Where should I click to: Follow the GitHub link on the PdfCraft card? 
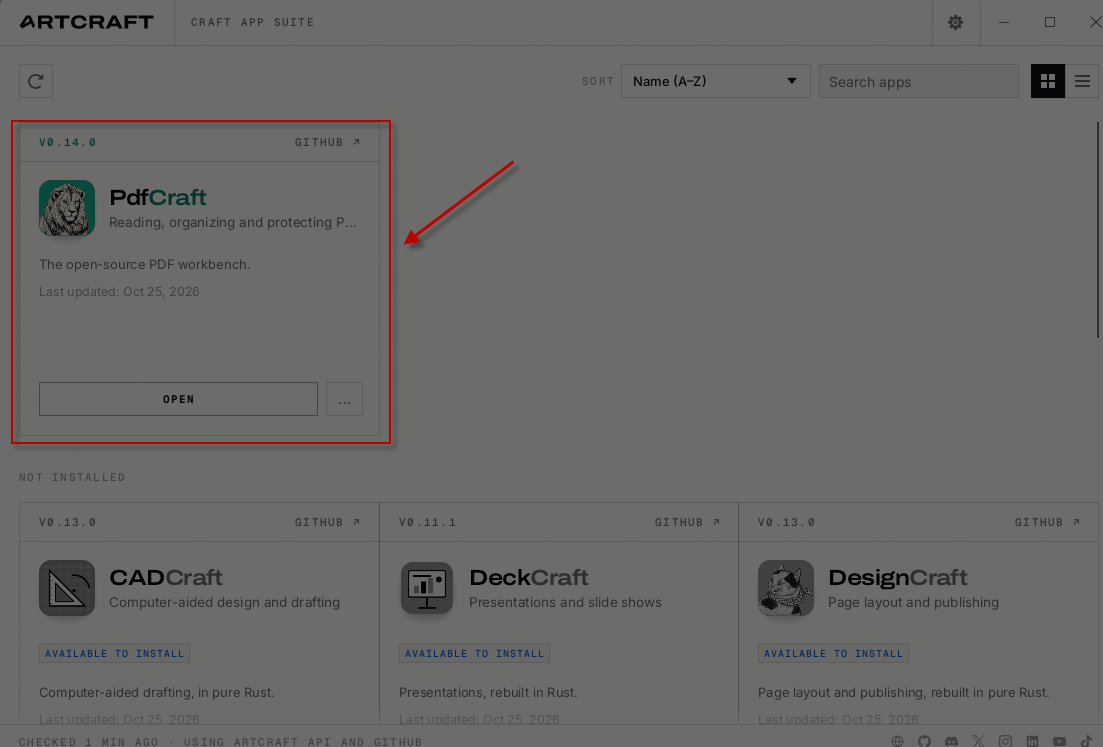(x=327, y=142)
